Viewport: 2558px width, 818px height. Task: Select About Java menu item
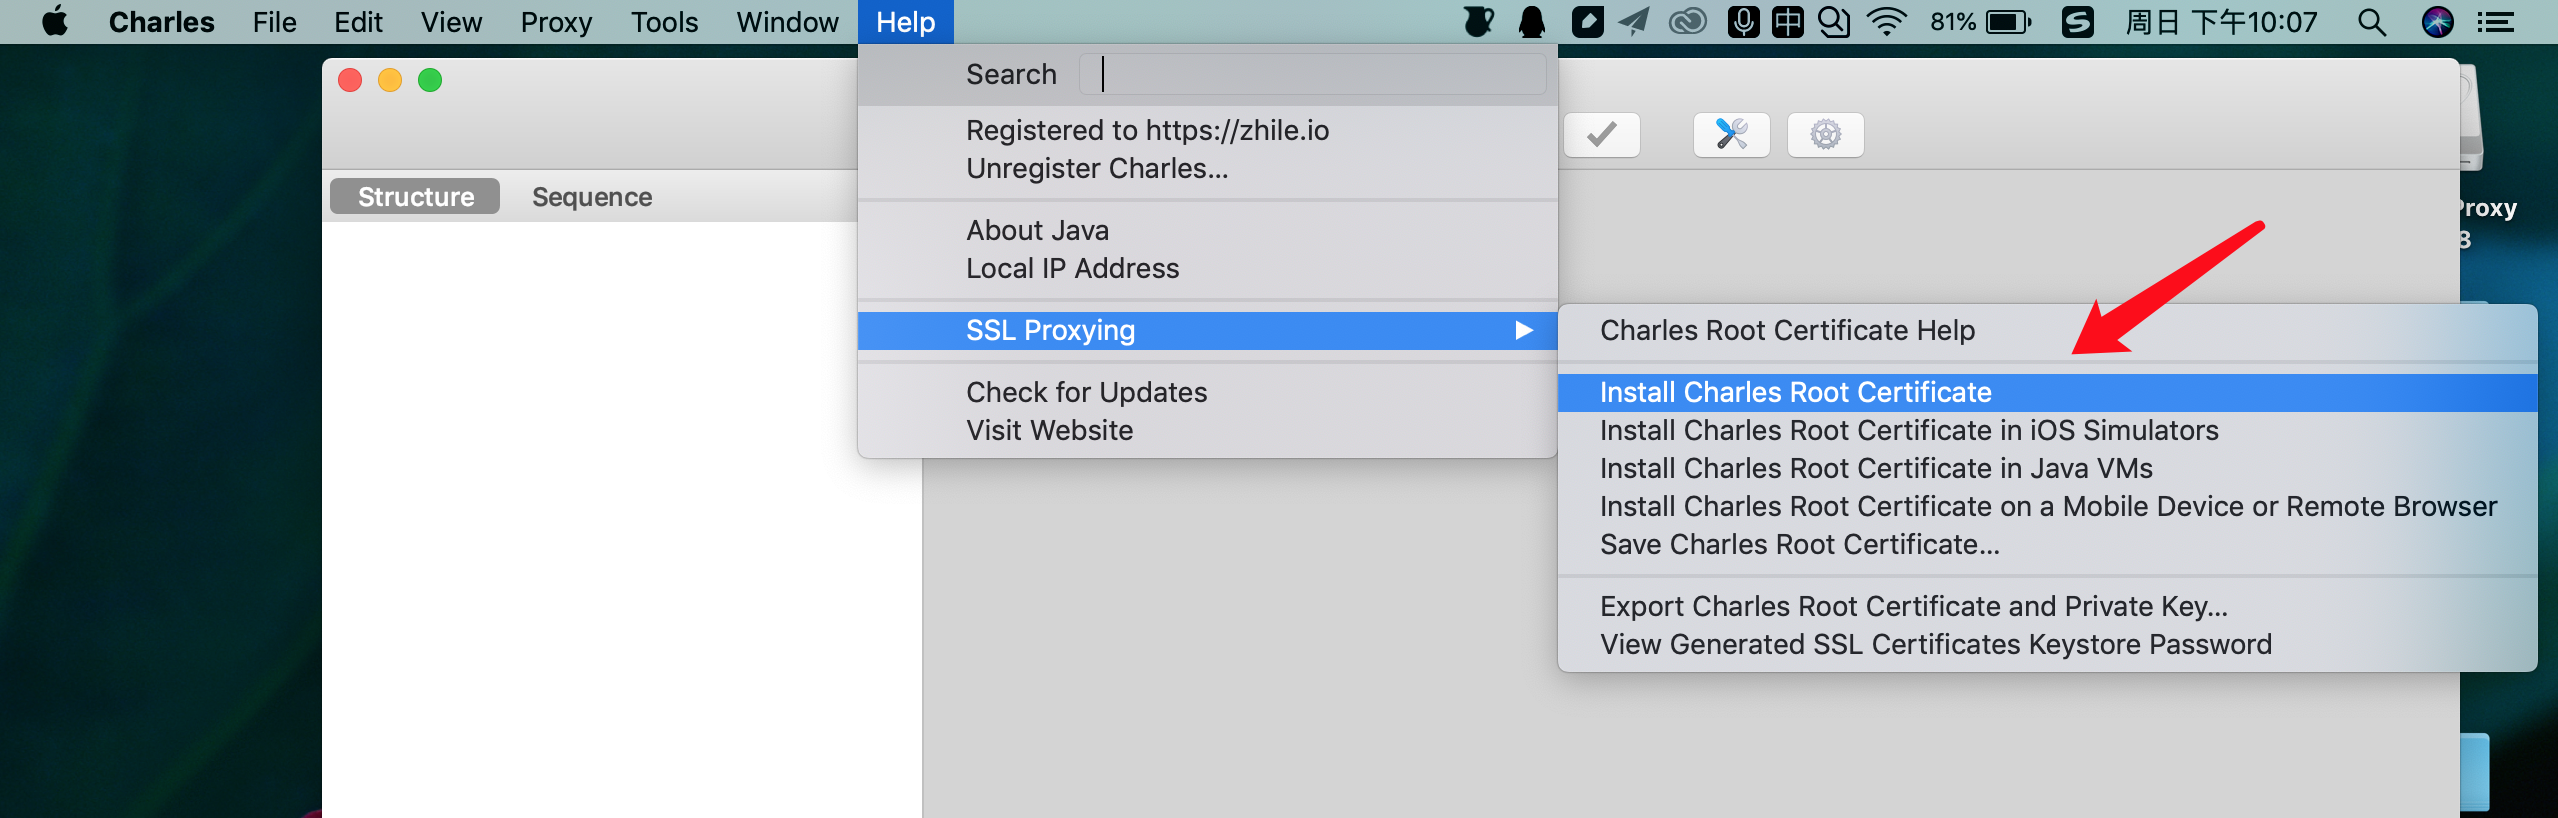pos(1208,230)
